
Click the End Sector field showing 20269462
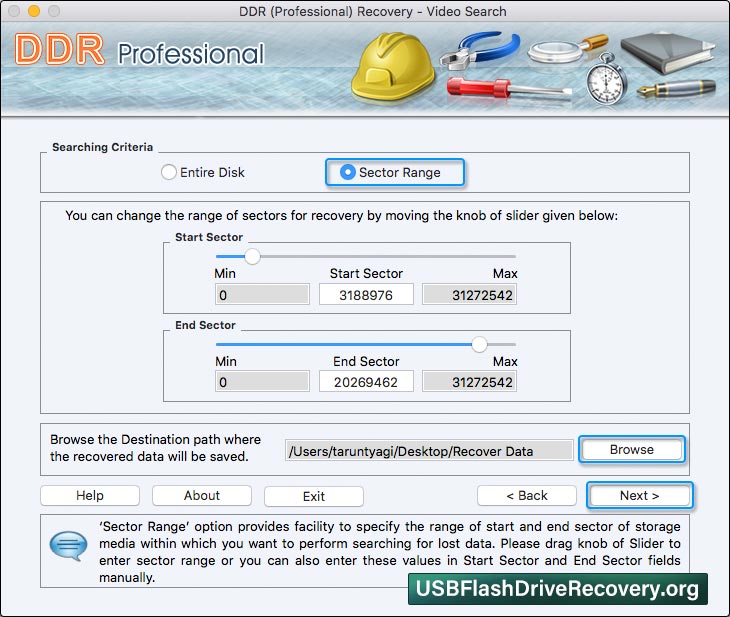366,382
